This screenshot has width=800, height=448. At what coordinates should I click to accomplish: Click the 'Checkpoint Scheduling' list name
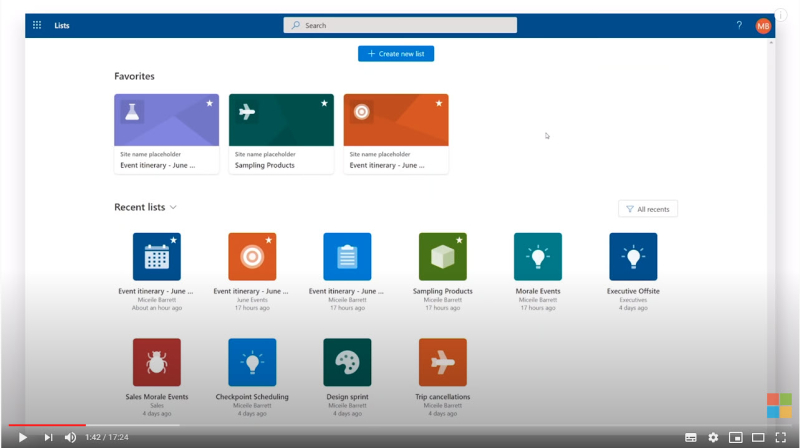tap(252, 396)
